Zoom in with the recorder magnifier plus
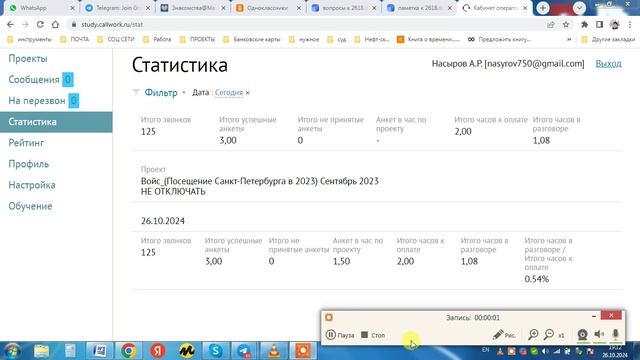 pyautogui.click(x=533, y=335)
